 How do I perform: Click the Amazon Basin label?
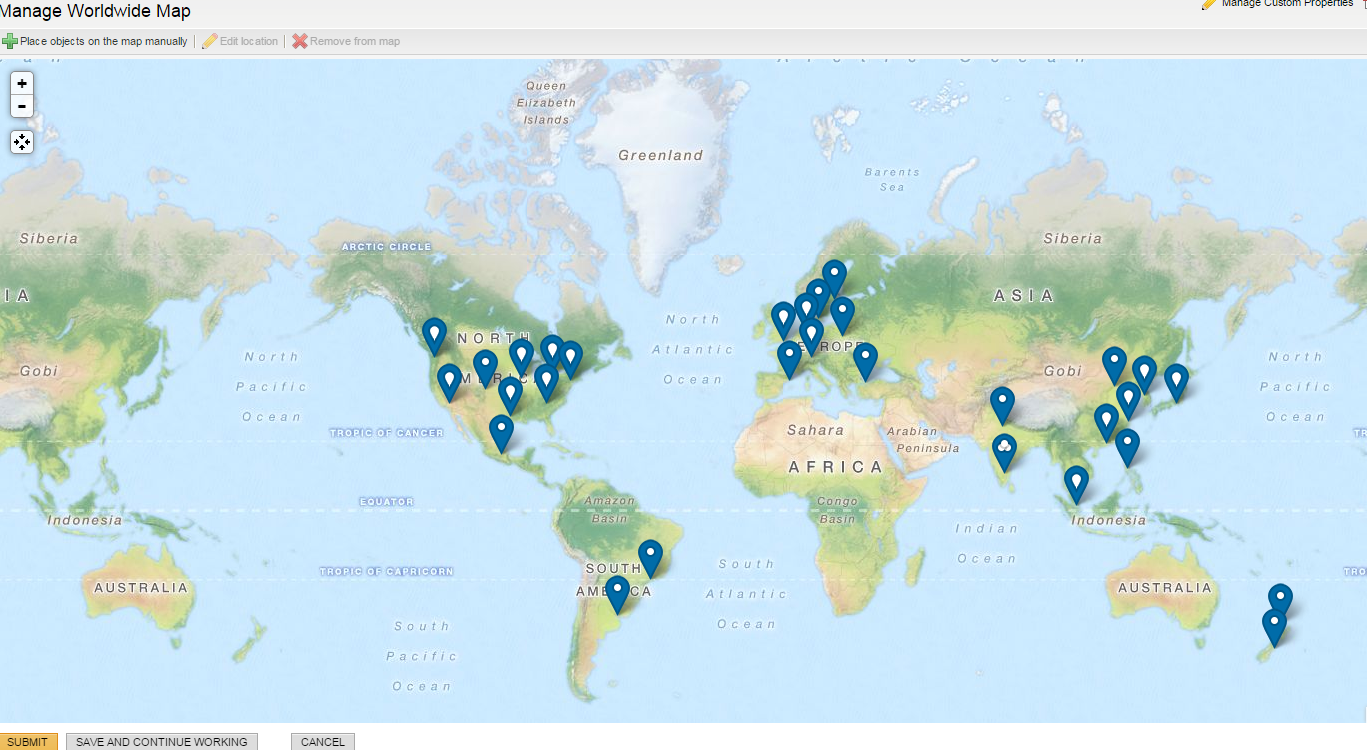(609, 510)
